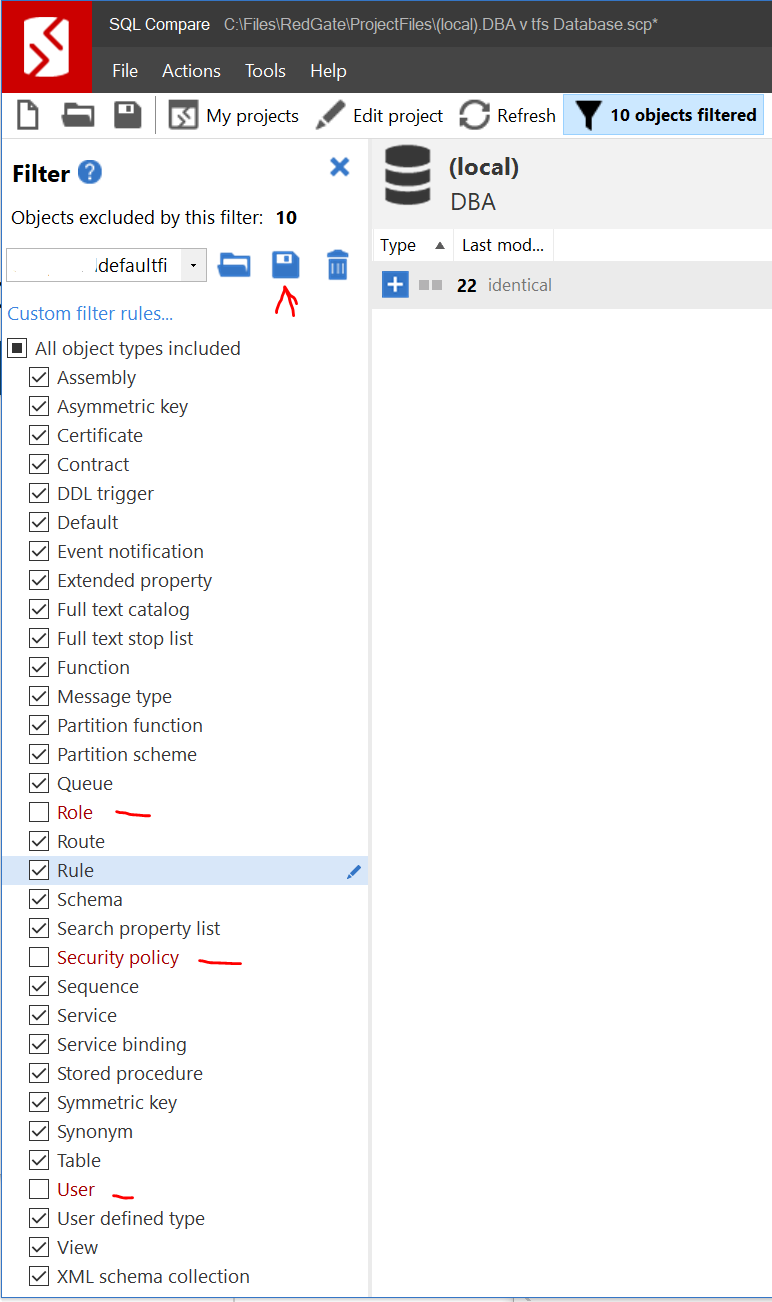Viewport: 772px width, 1302px height.
Task: Save project using toolbar floppy disk icon
Action: point(128,115)
